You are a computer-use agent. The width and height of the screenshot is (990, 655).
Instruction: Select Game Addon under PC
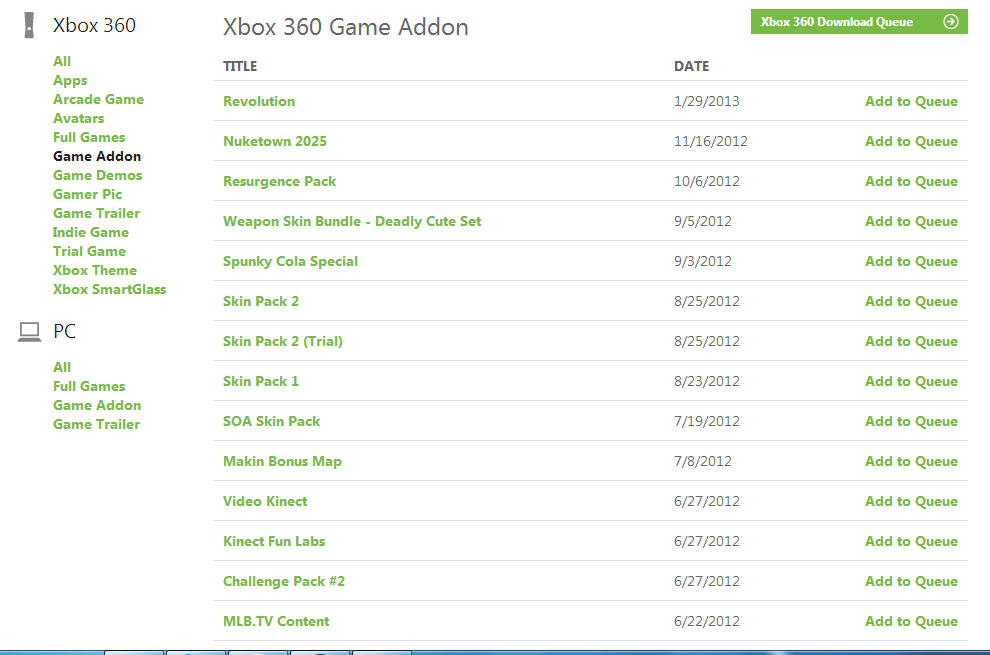pyautogui.click(x=97, y=405)
